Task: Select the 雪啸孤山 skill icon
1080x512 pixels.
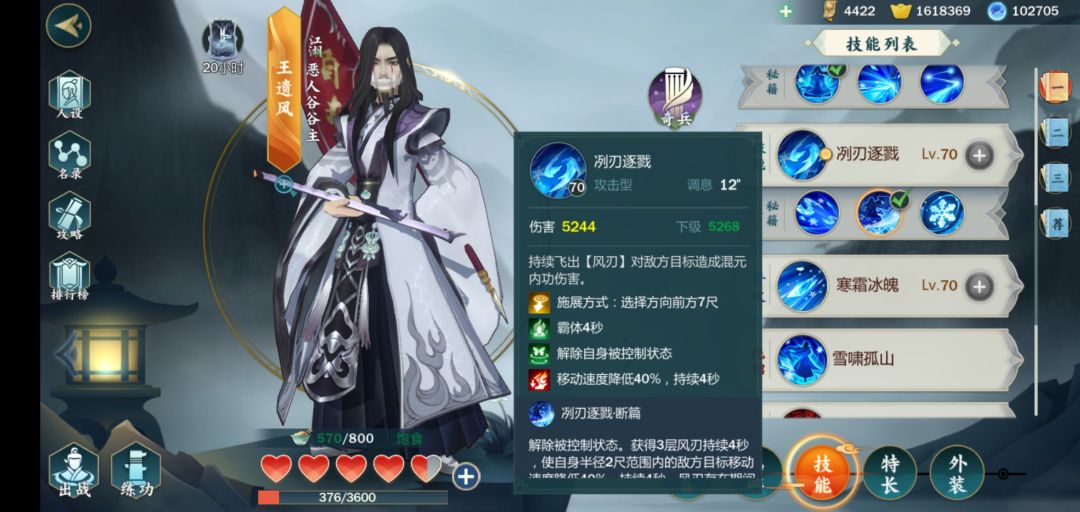Action: tap(802, 359)
